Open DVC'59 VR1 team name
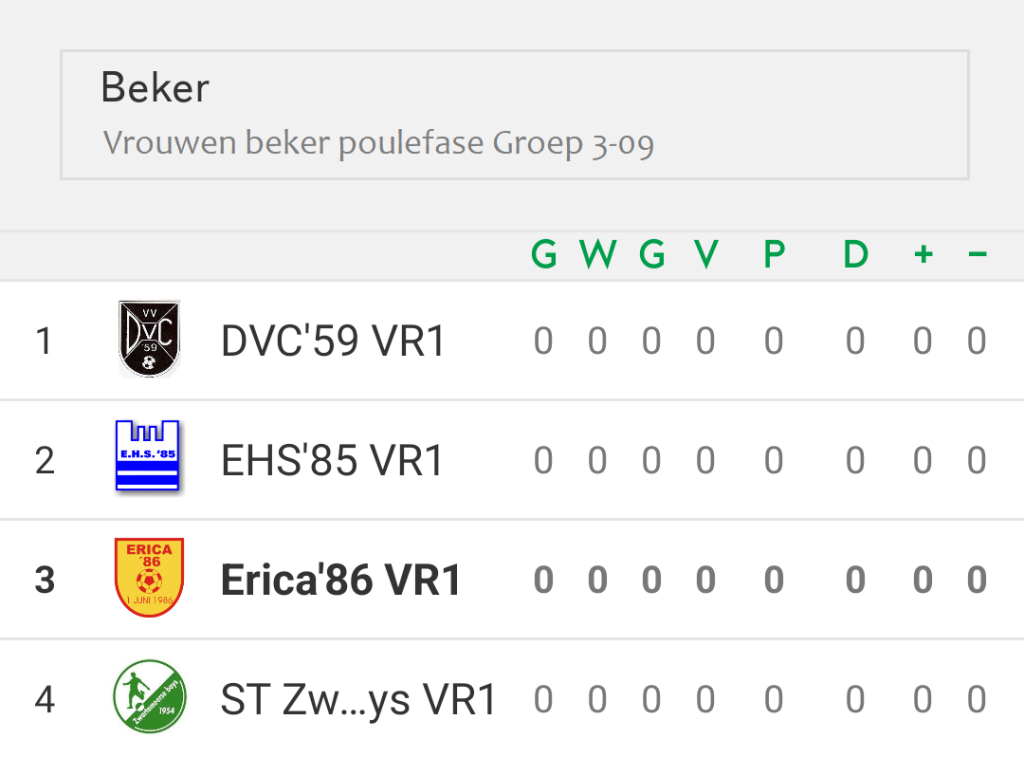This screenshot has width=1024, height=757. point(333,341)
